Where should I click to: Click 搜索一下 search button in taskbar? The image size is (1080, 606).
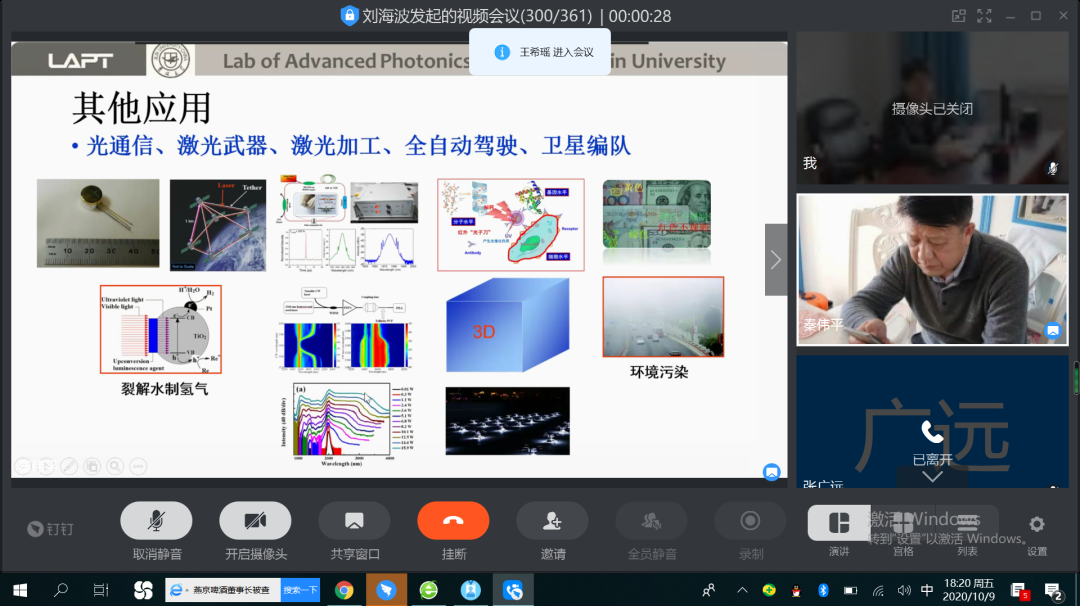pos(300,590)
